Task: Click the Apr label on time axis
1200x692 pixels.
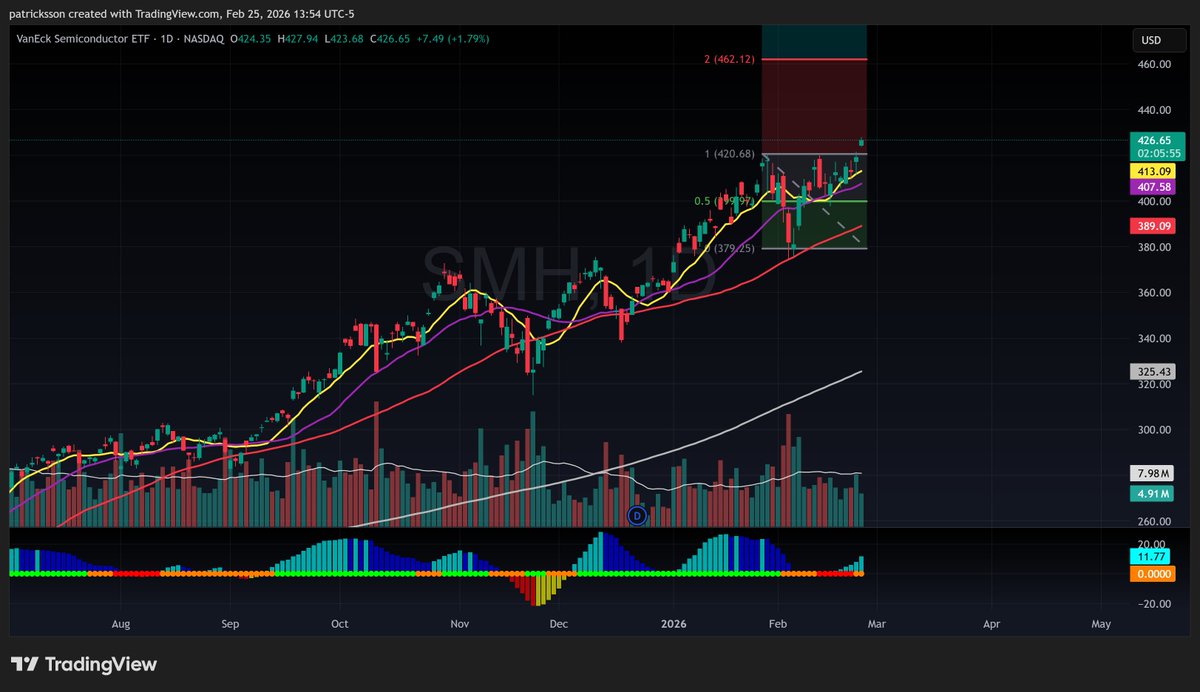Action: point(991,623)
